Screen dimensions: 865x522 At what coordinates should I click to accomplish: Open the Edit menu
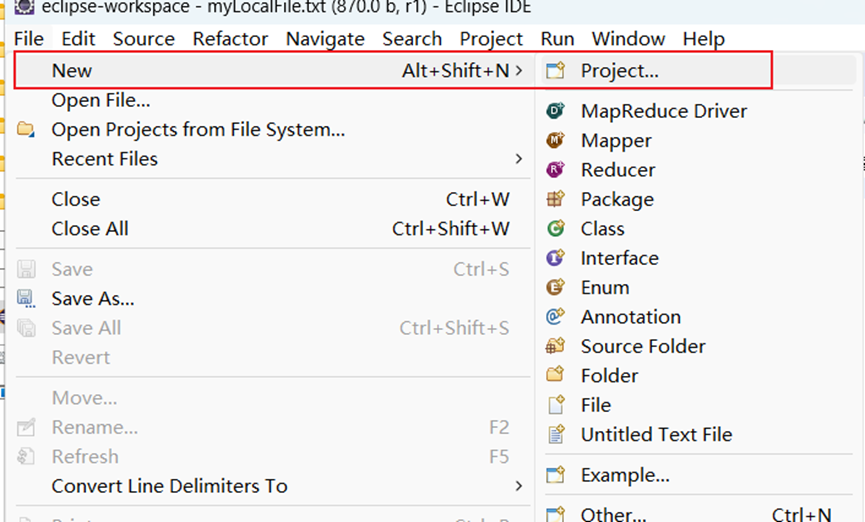(x=78, y=39)
